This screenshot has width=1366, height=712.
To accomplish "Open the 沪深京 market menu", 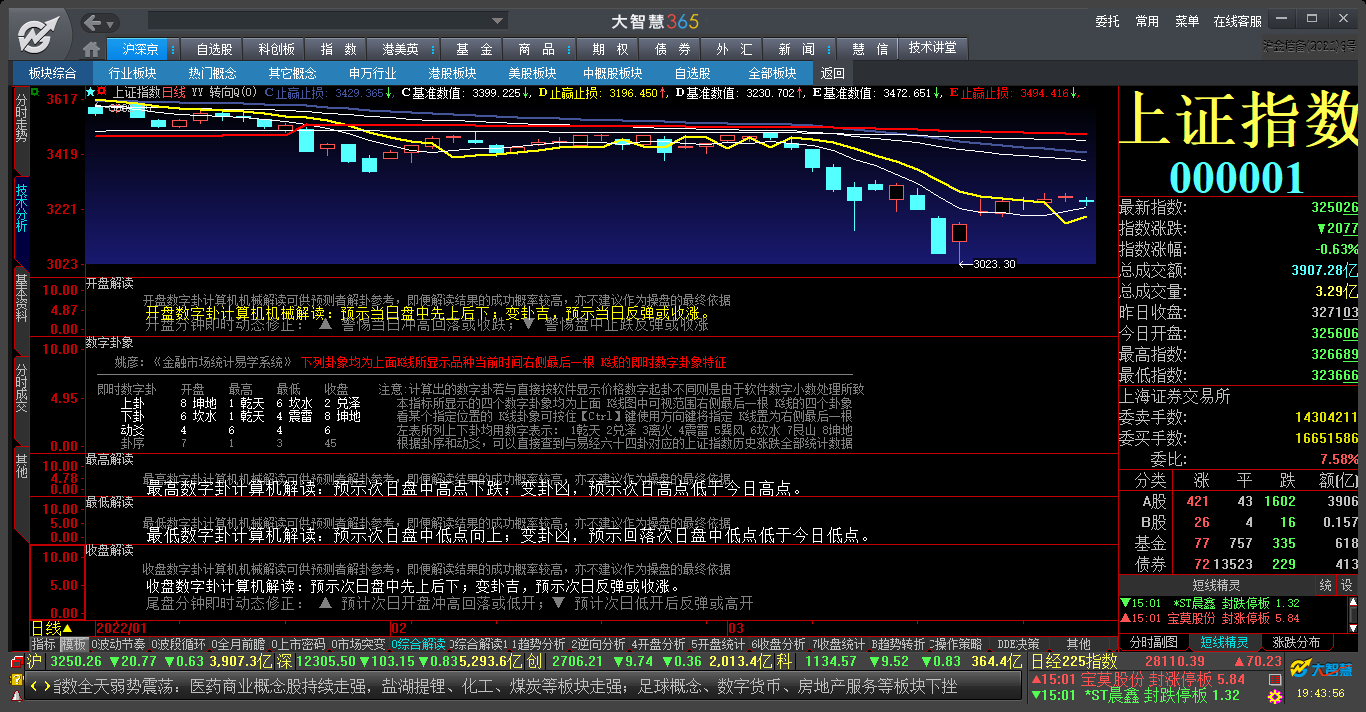I will [139, 49].
